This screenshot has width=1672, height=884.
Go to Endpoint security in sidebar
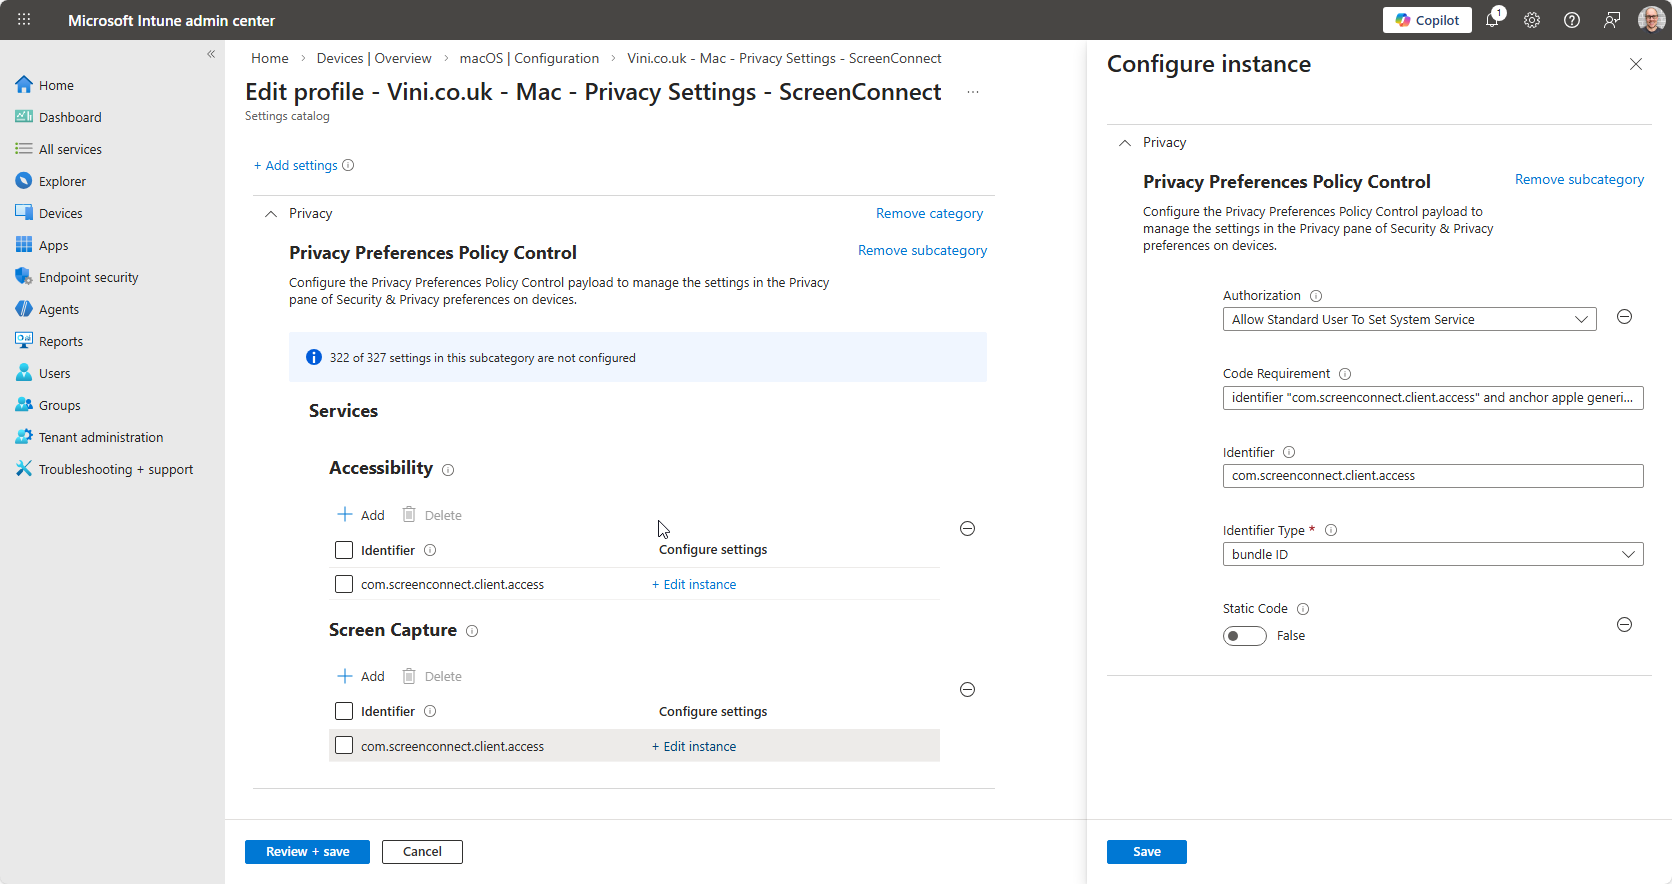tap(88, 277)
